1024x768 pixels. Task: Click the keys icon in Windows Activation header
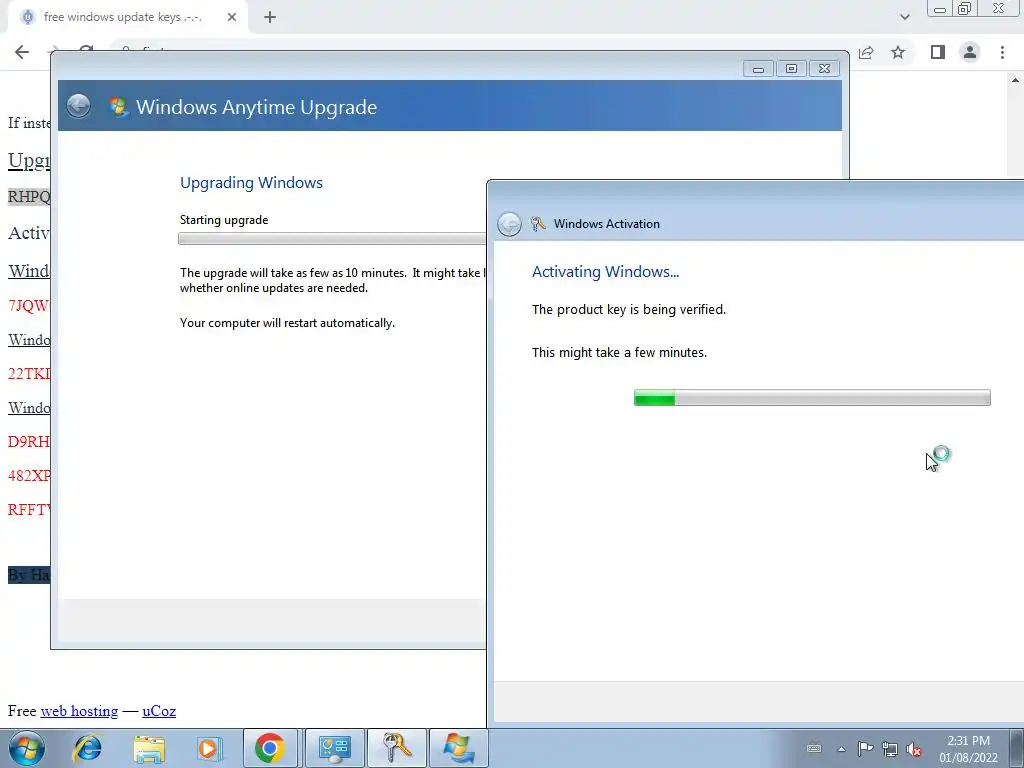click(x=538, y=224)
